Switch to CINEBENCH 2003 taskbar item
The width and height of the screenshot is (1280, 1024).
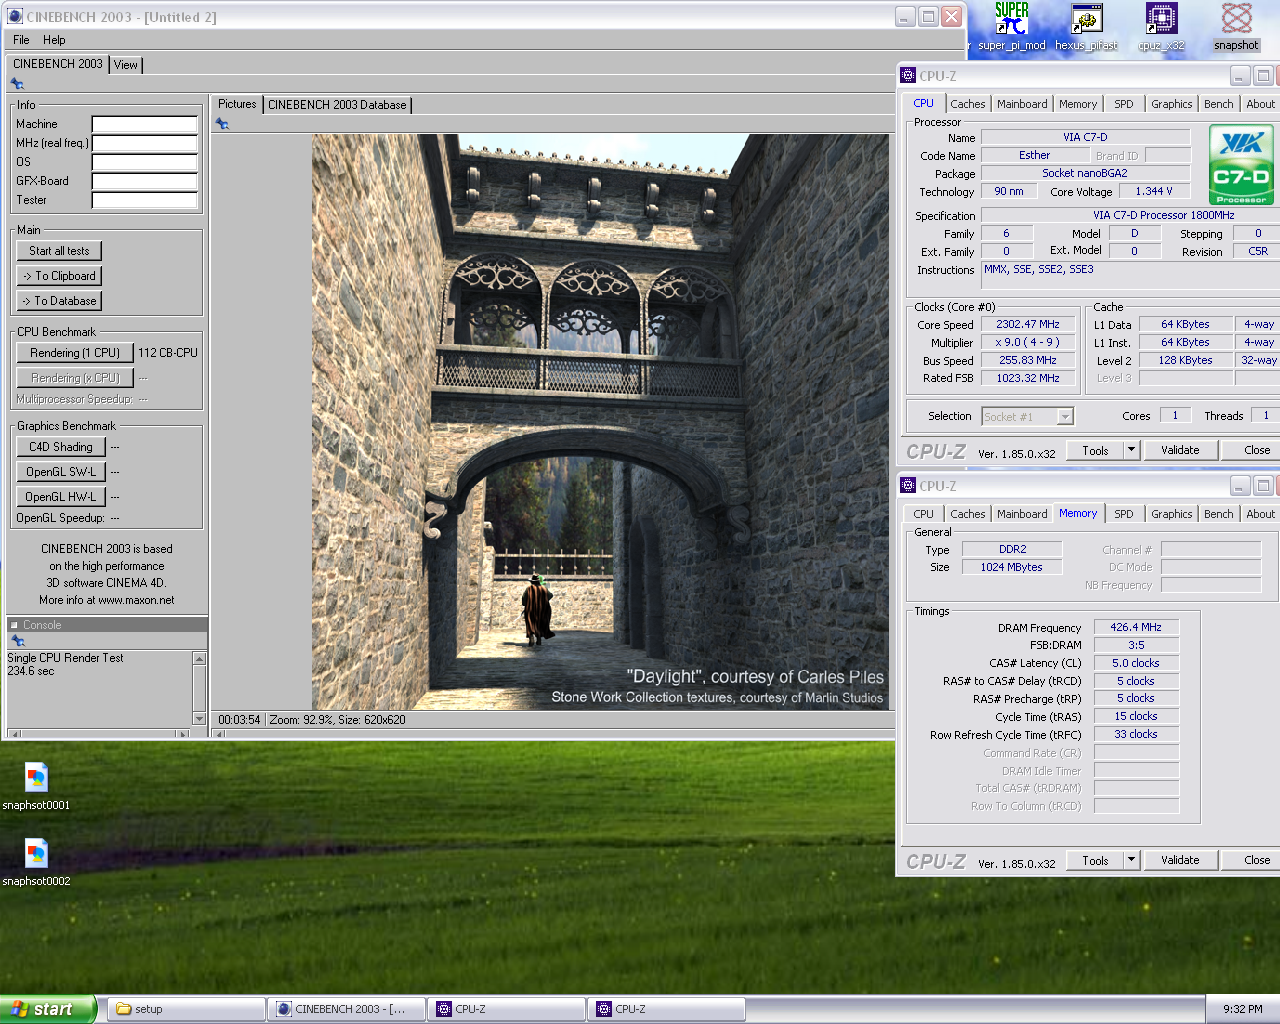click(x=346, y=1009)
